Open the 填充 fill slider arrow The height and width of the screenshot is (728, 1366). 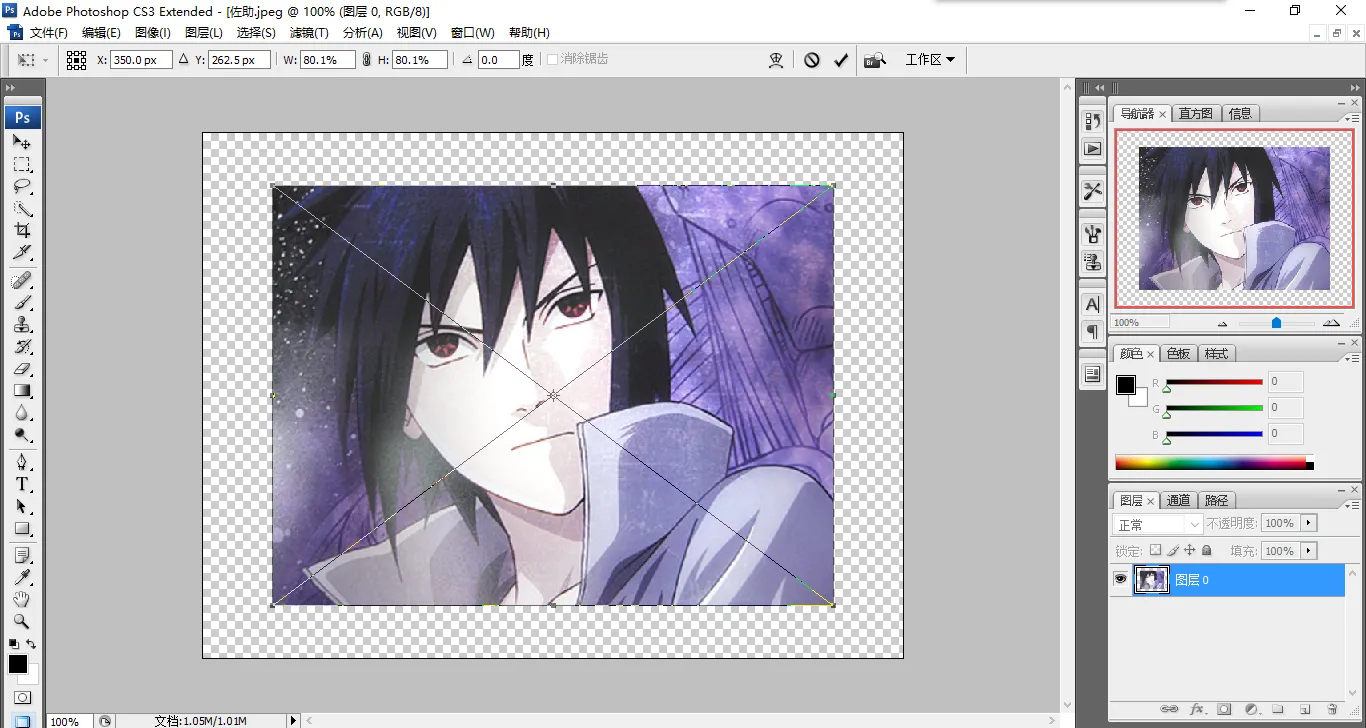pyautogui.click(x=1309, y=551)
